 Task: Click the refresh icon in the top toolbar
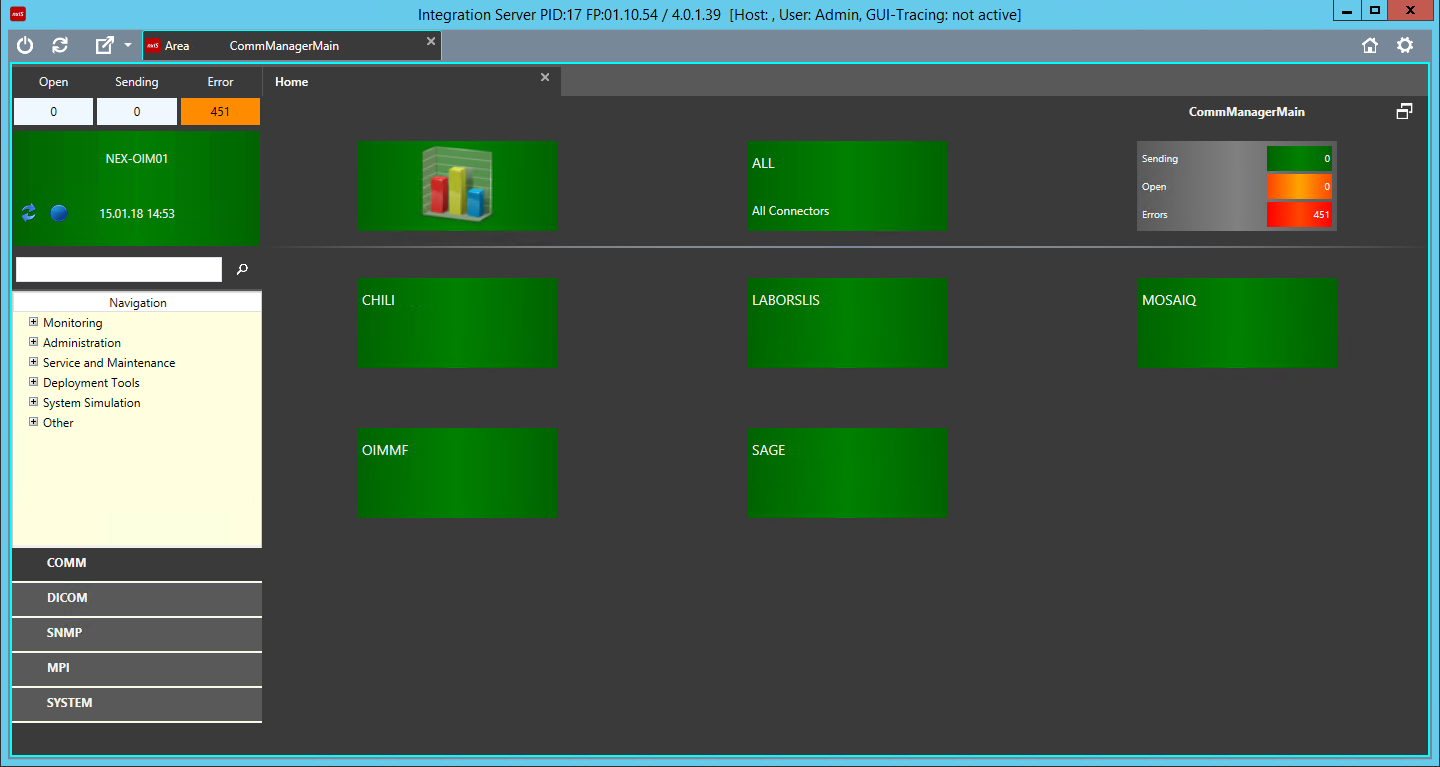point(60,45)
